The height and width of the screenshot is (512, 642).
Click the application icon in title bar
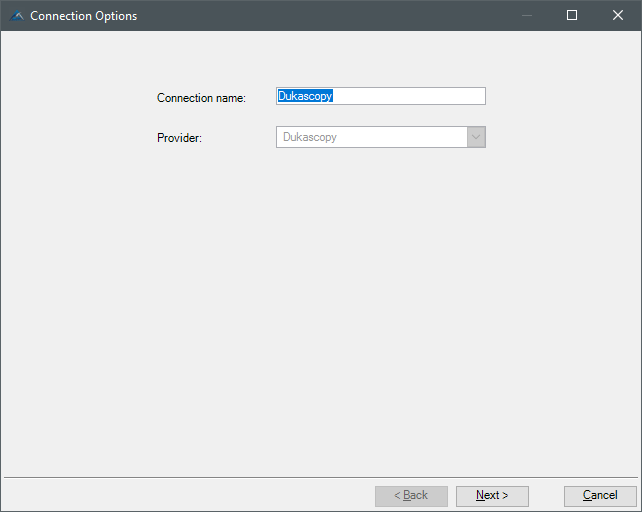(16, 16)
